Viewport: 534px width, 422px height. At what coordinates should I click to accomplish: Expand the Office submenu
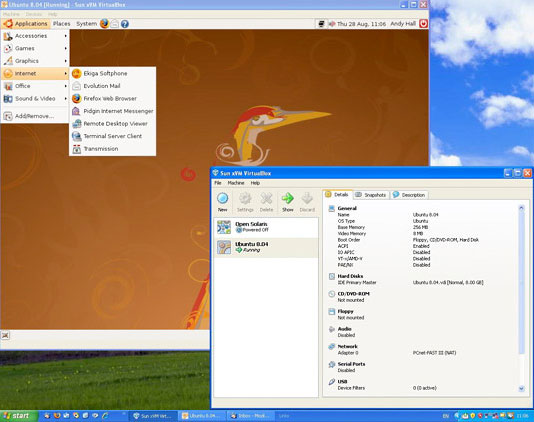35,86
